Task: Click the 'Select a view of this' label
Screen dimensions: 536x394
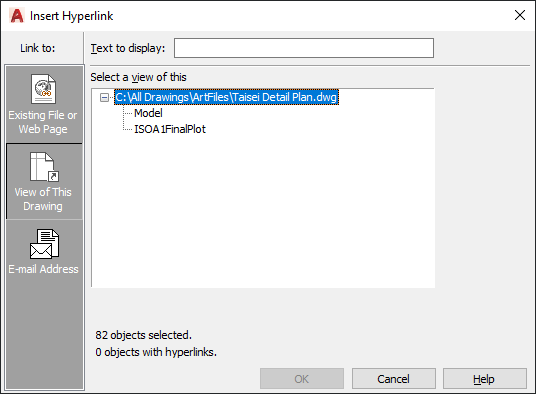Action: [138, 77]
